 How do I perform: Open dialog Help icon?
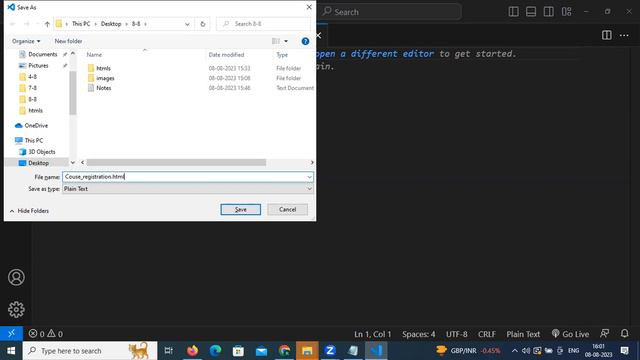pyautogui.click(x=305, y=41)
